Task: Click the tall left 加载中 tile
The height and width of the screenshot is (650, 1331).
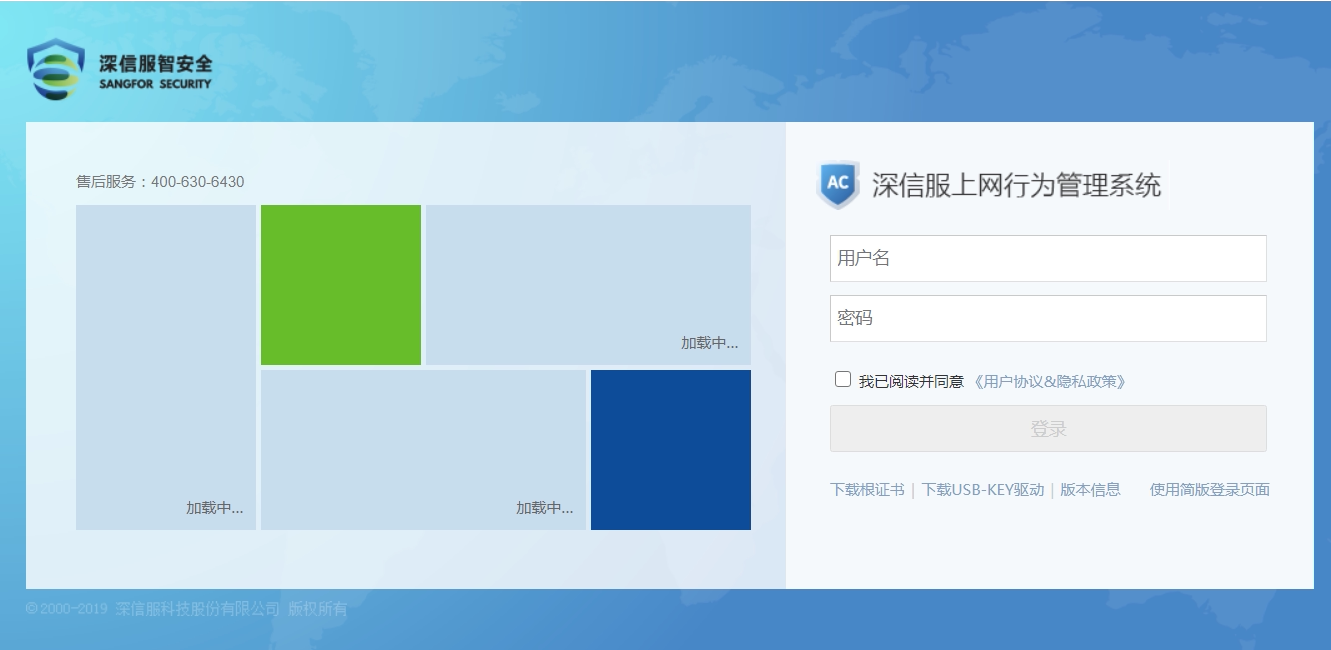Action: point(166,367)
